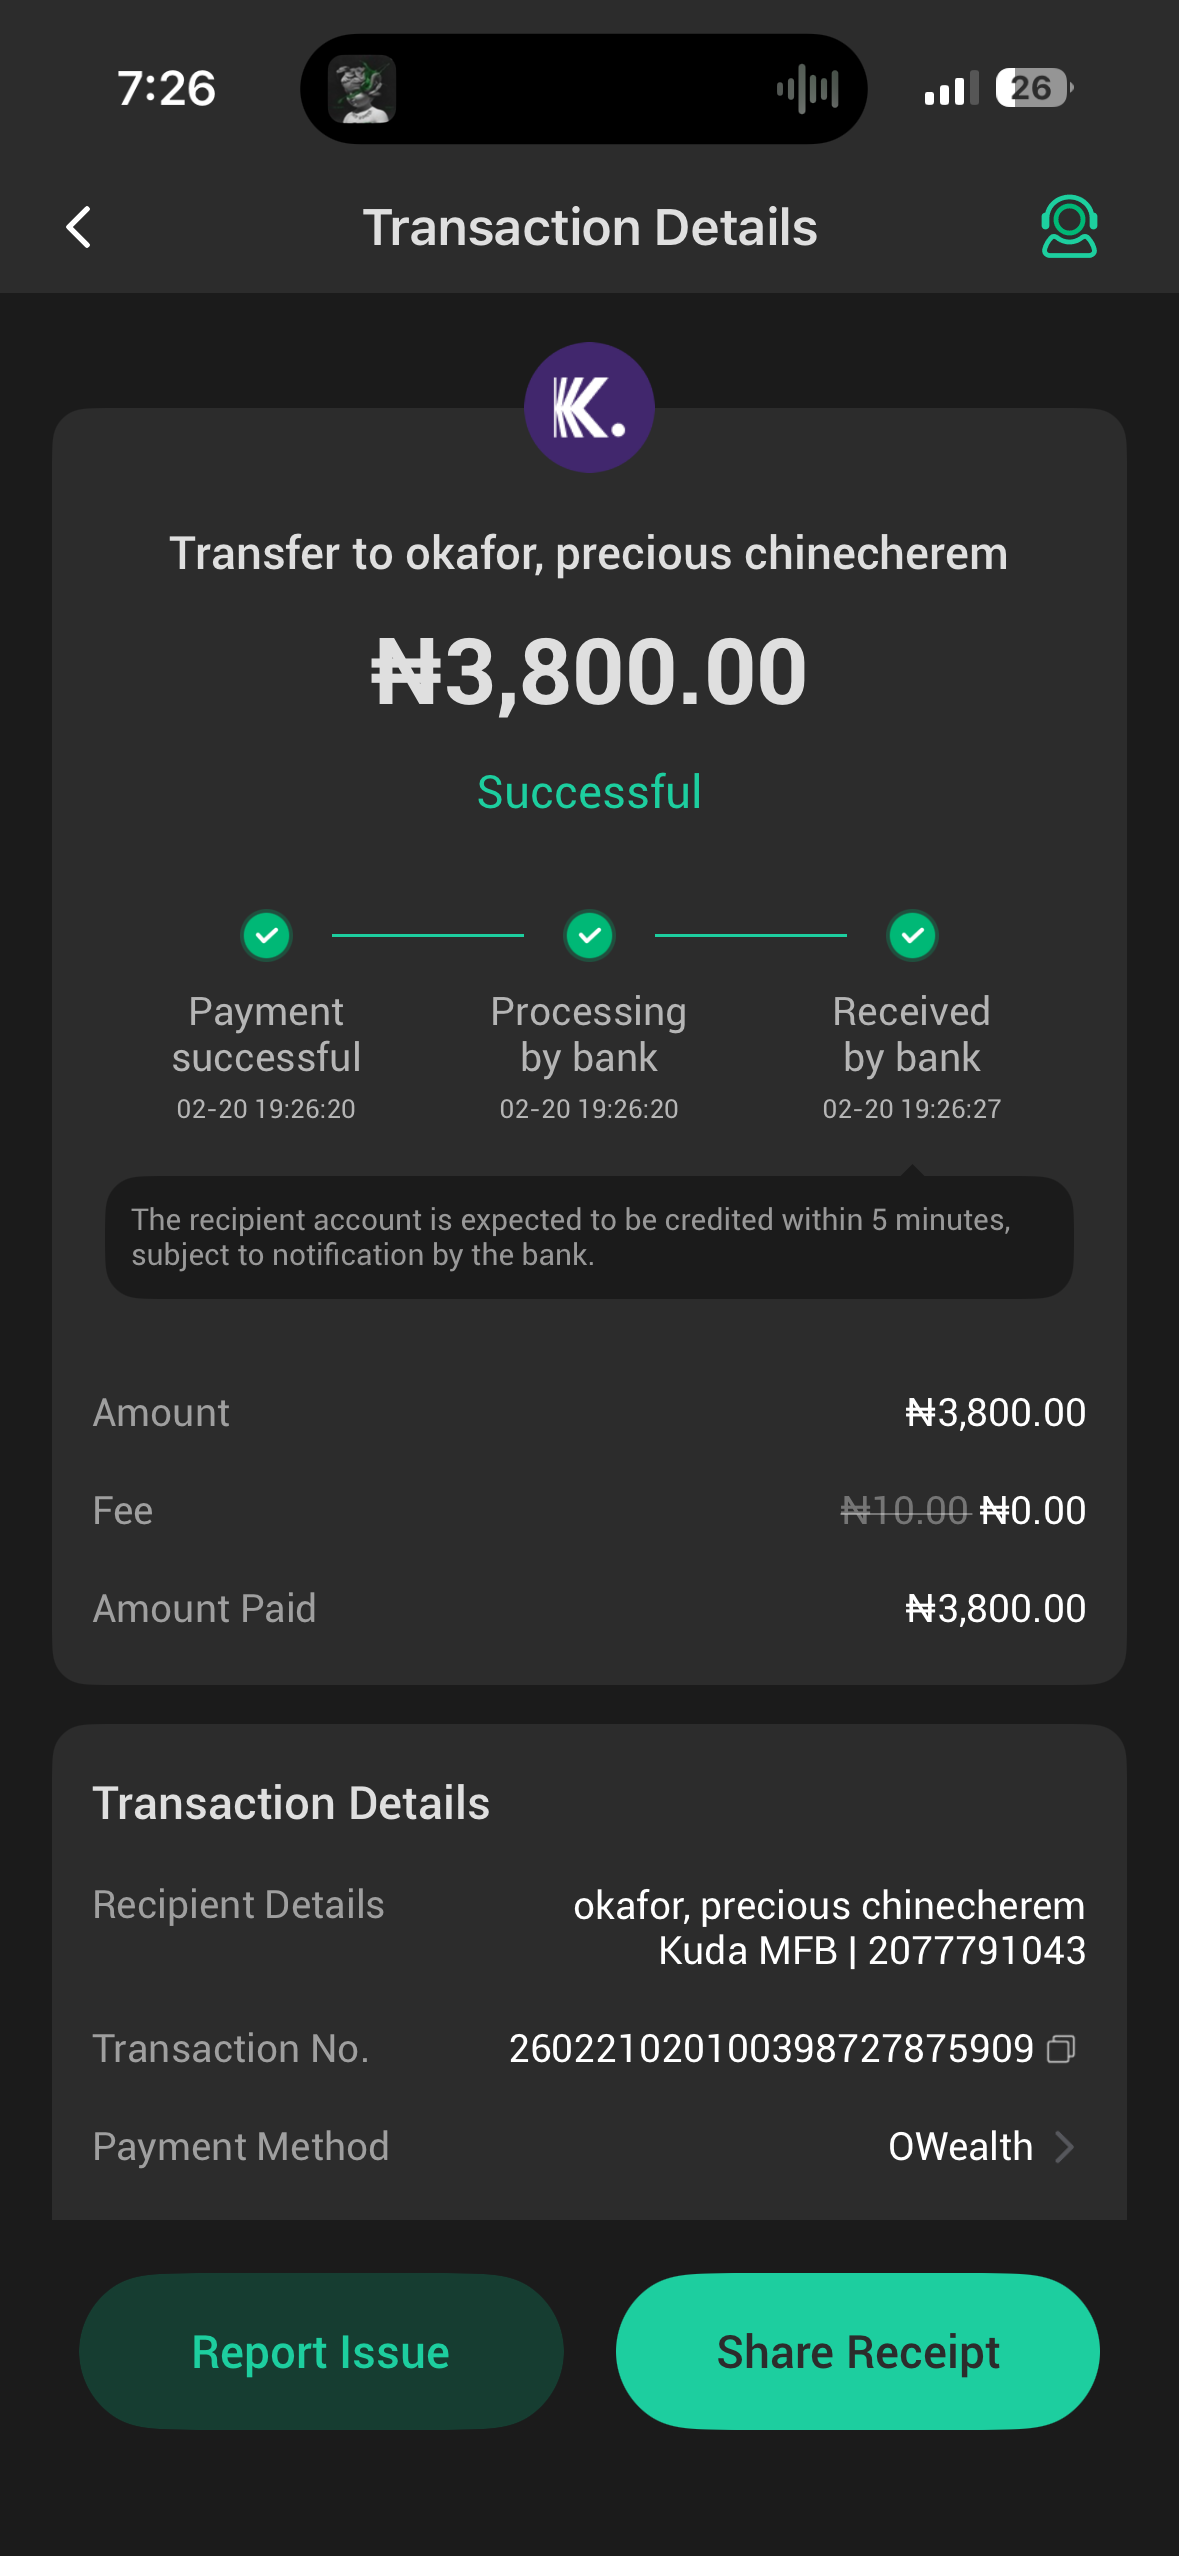Expand the OWealth payment method chevron
1179x2556 pixels.
1065,2147
